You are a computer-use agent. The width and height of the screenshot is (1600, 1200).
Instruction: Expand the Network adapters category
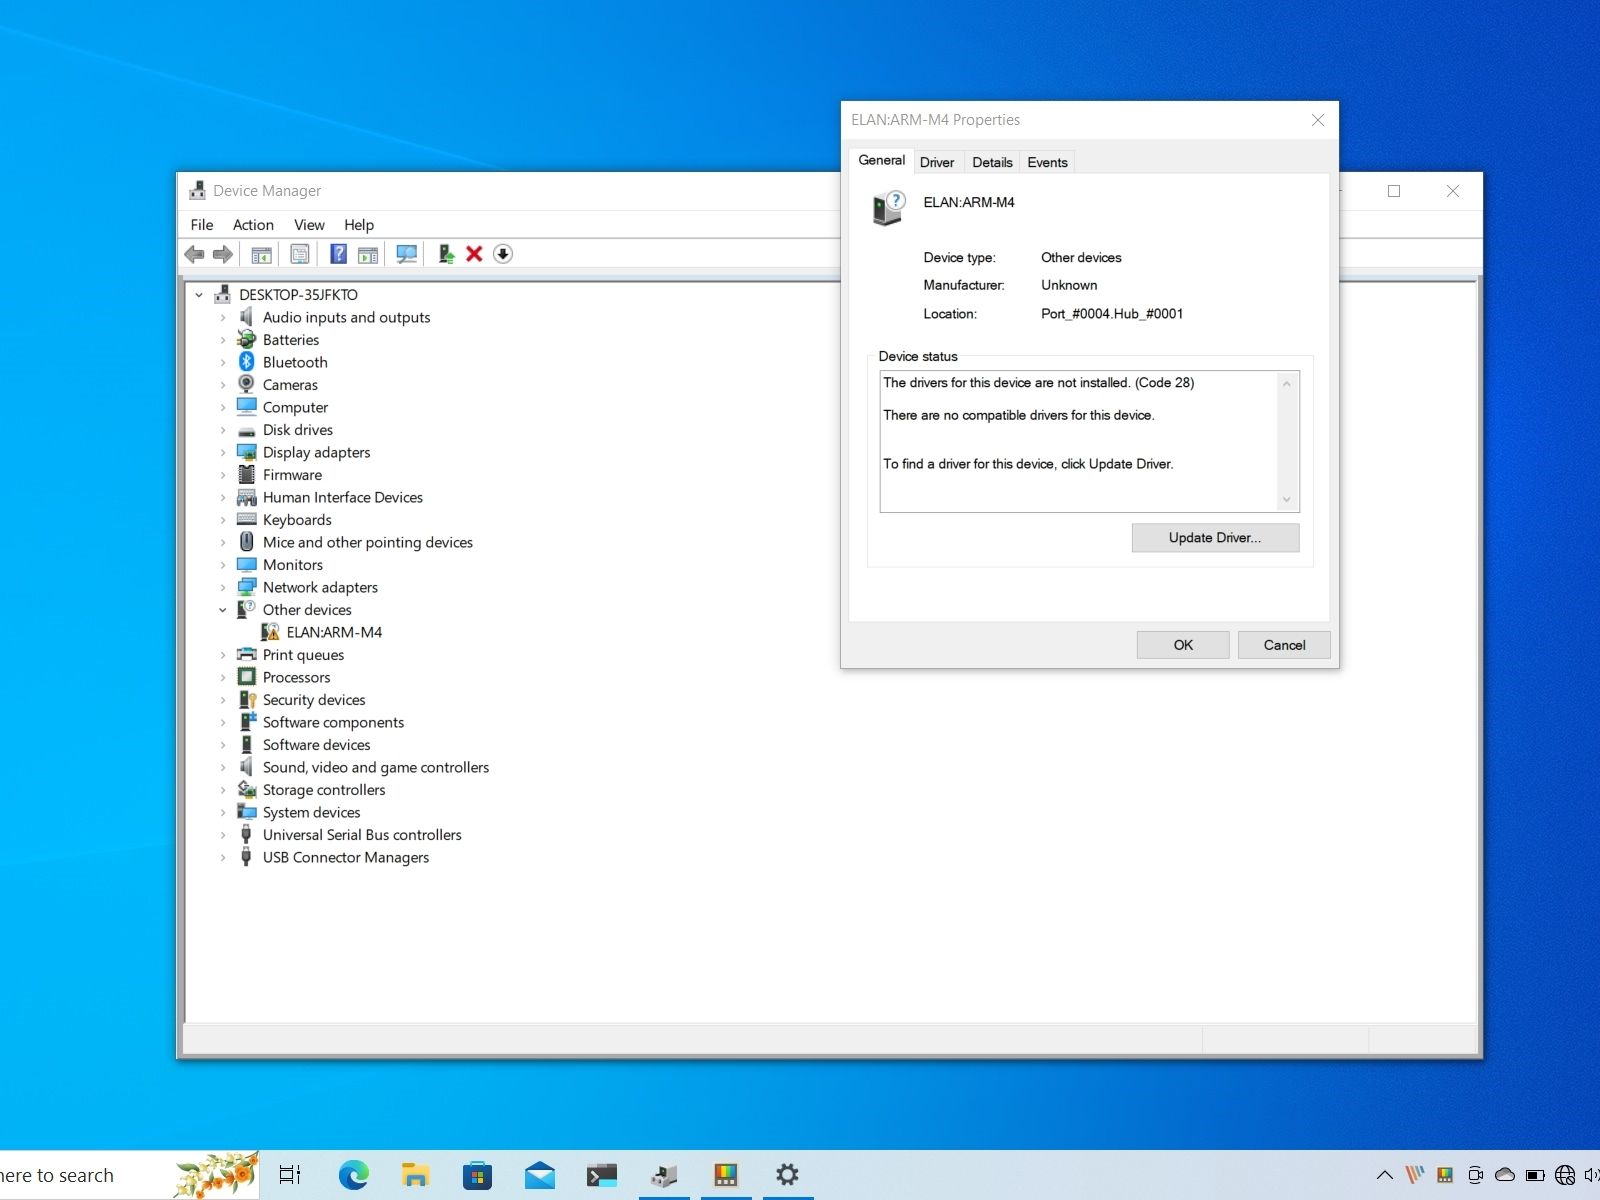pos(223,588)
